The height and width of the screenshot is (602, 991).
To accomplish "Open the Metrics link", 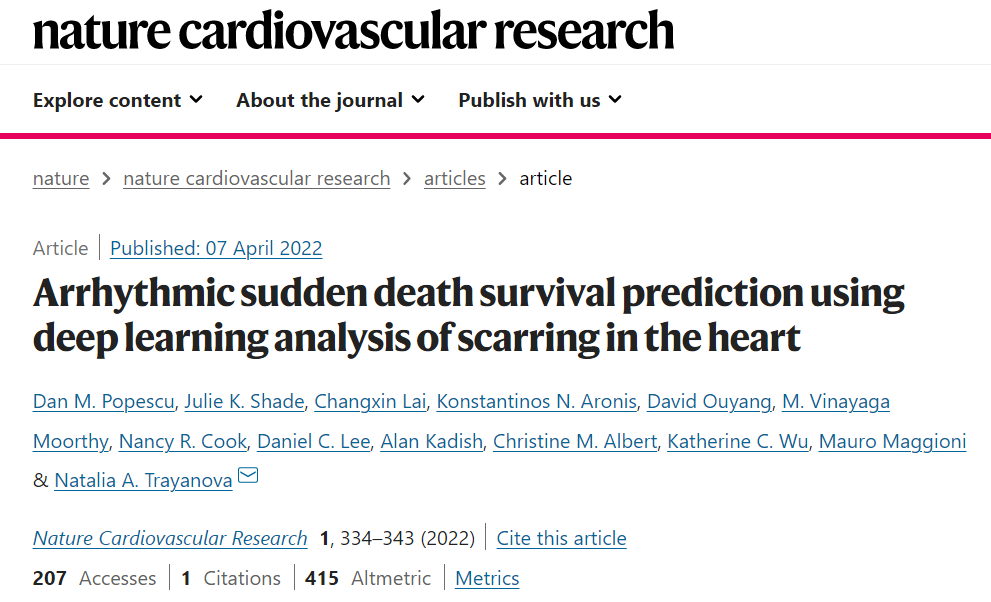I will tap(487, 578).
